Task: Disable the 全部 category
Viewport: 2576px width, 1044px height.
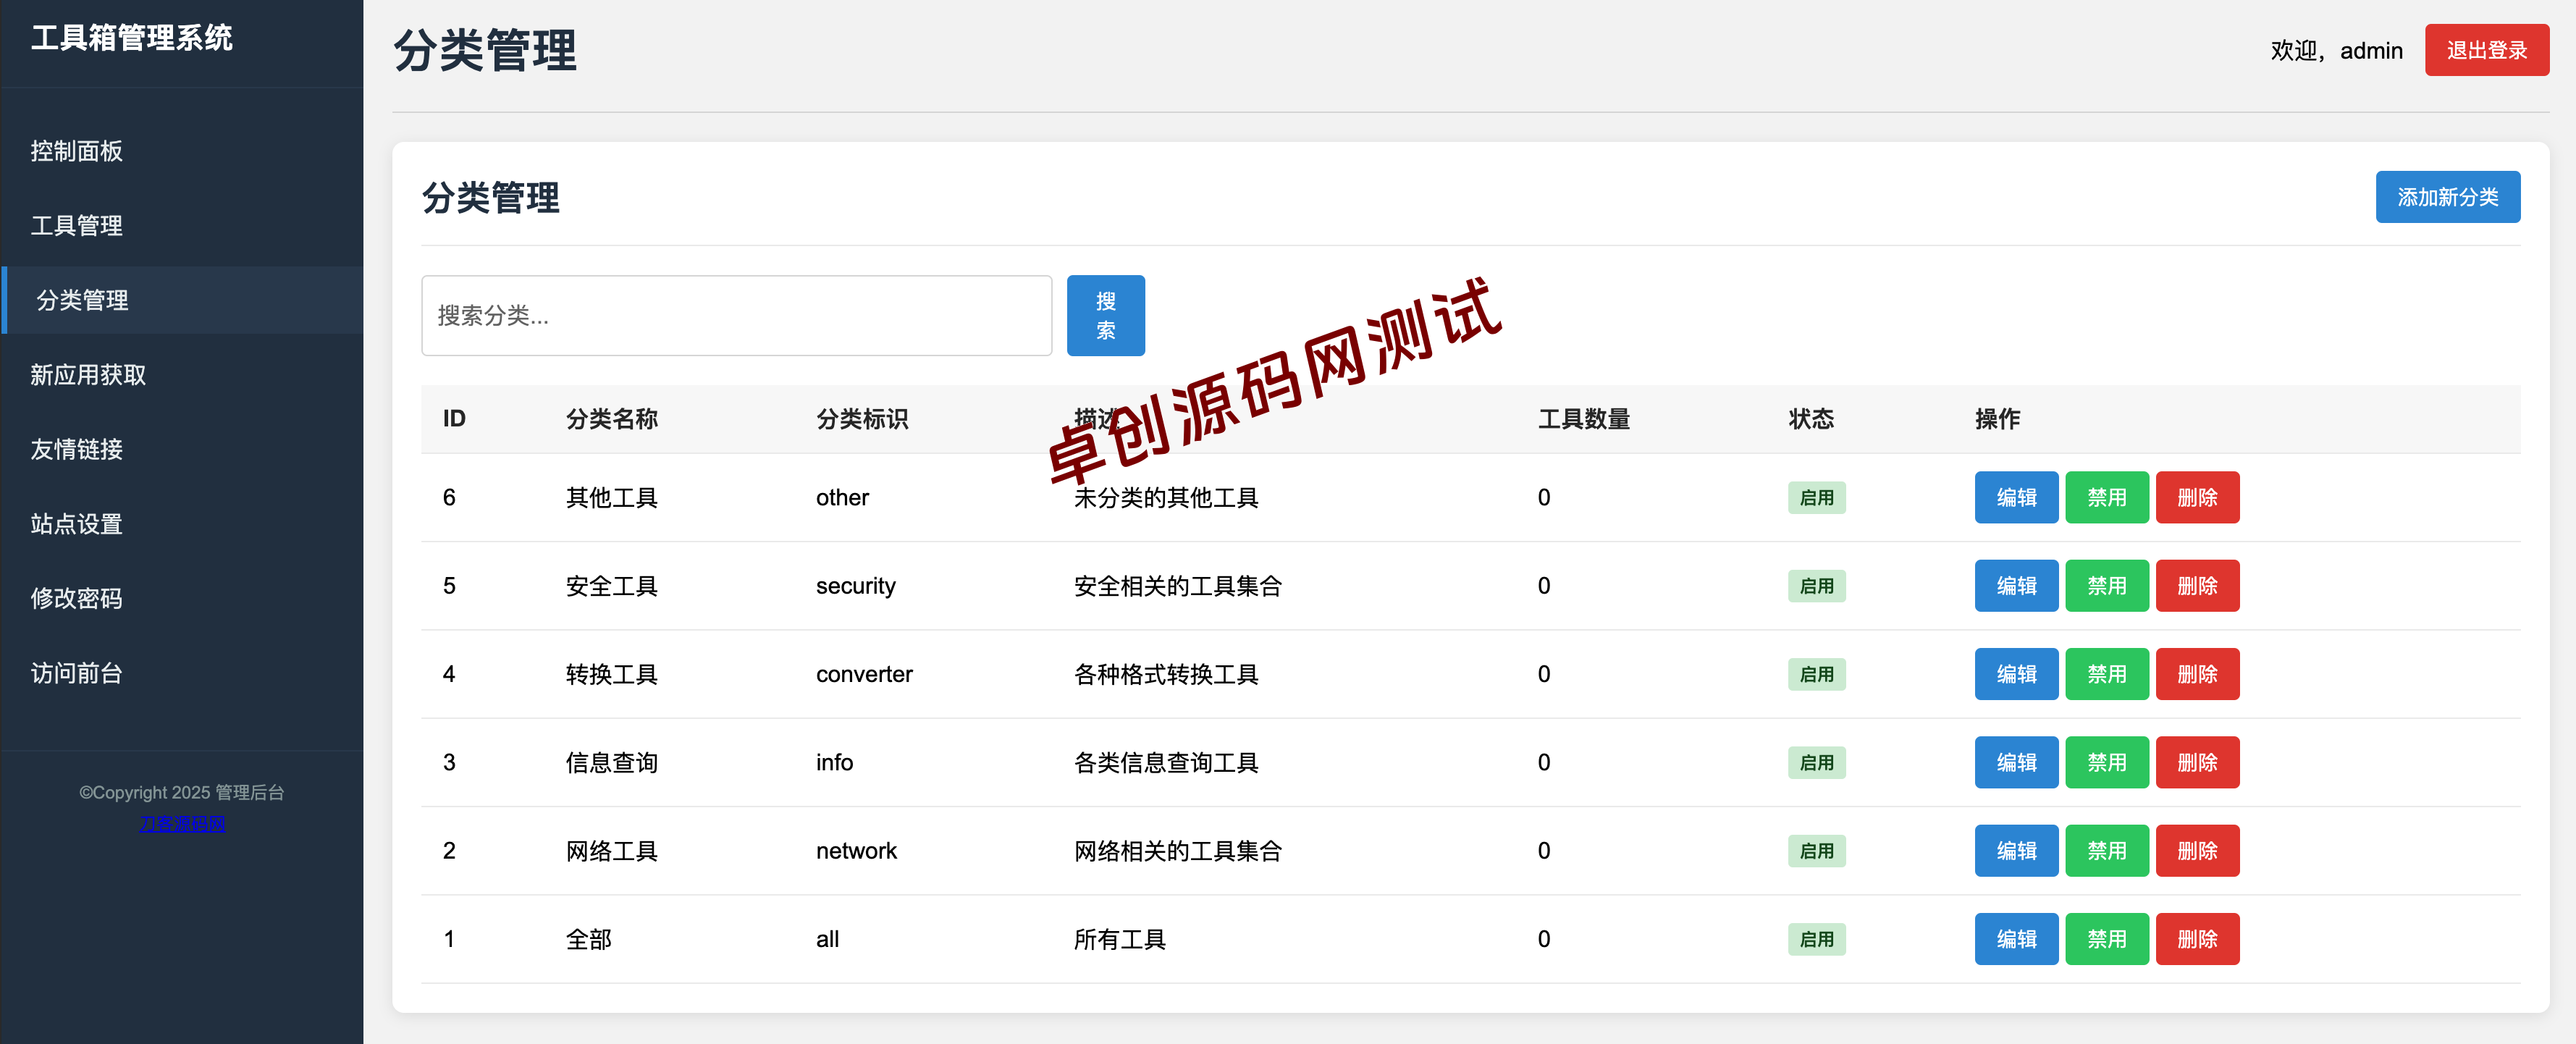Action: point(2106,939)
